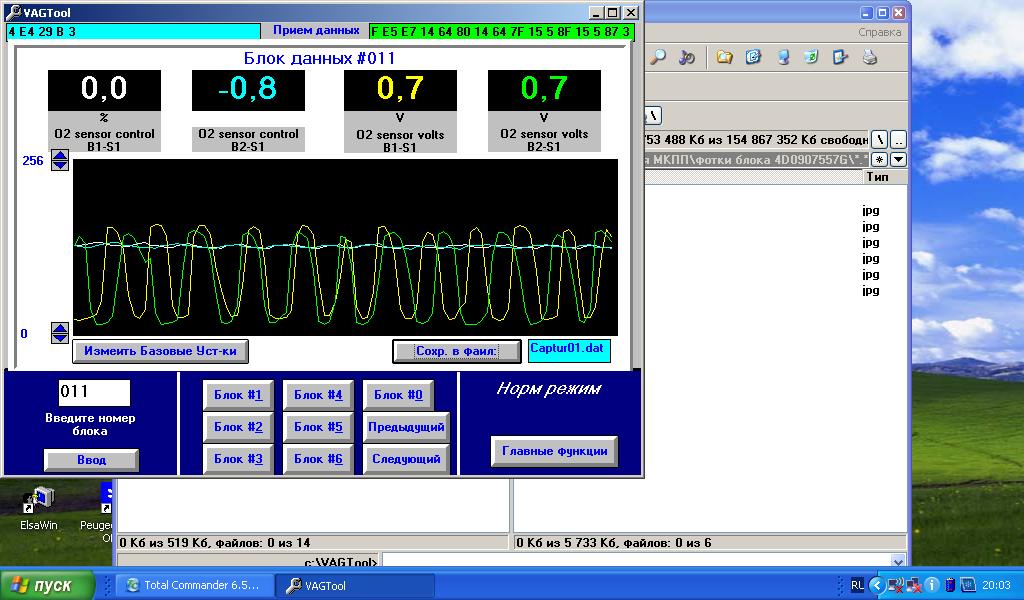Click the root directory backslash button
Viewport: 1024px width, 600px height.
879,140
